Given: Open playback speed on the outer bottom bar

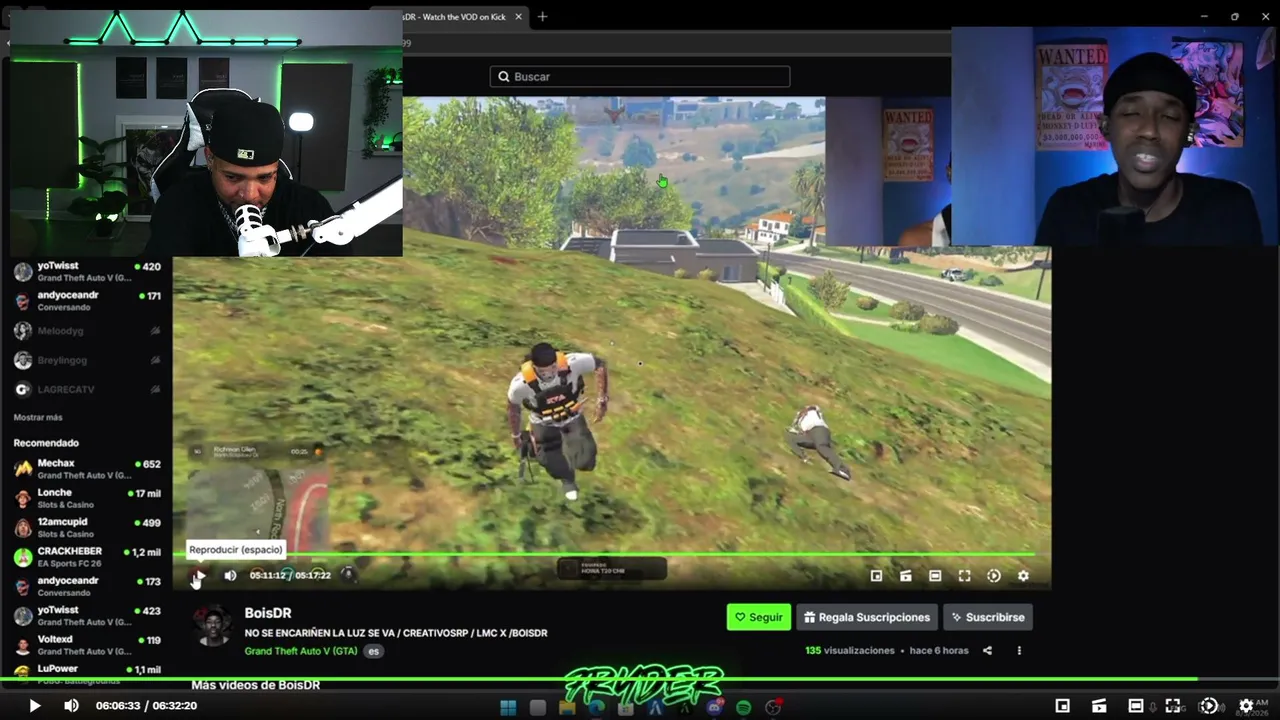Looking at the screenshot, I should click(1209, 706).
